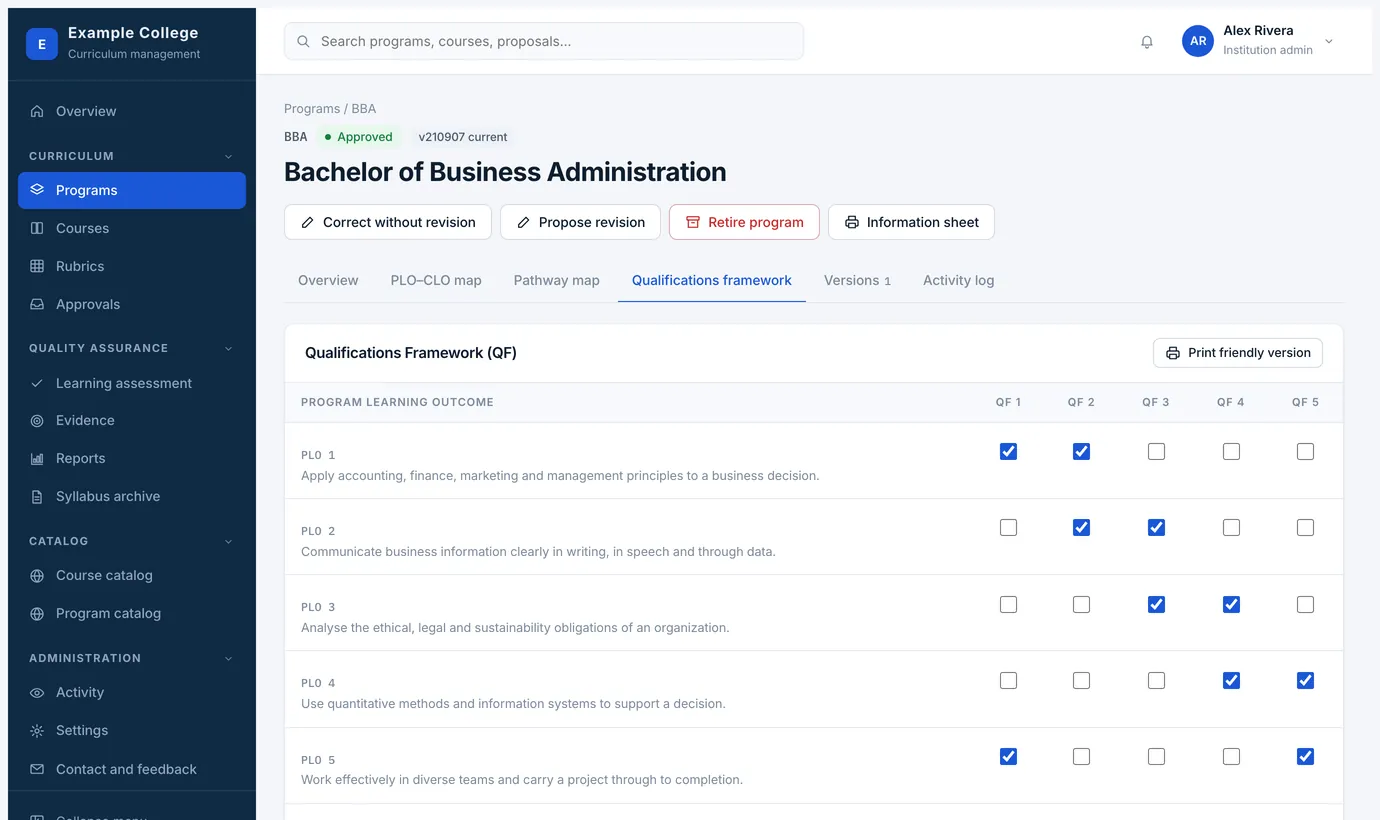Click the Correct without revision button
This screenshot has width=1380, height=820.
point(388,222)
